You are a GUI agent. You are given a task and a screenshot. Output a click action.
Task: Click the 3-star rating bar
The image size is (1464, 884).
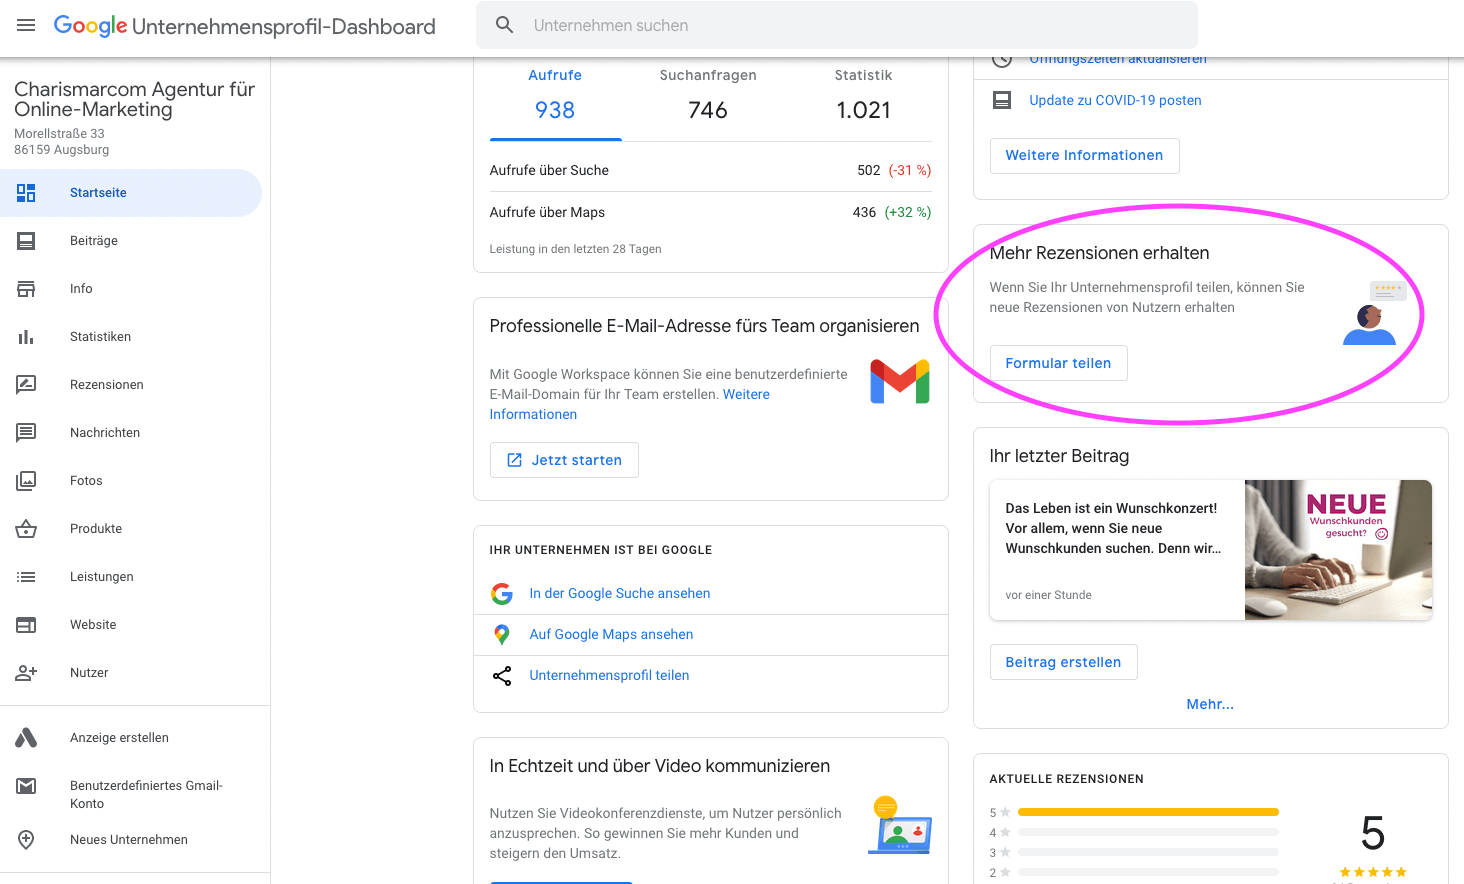coord(1148,852)
